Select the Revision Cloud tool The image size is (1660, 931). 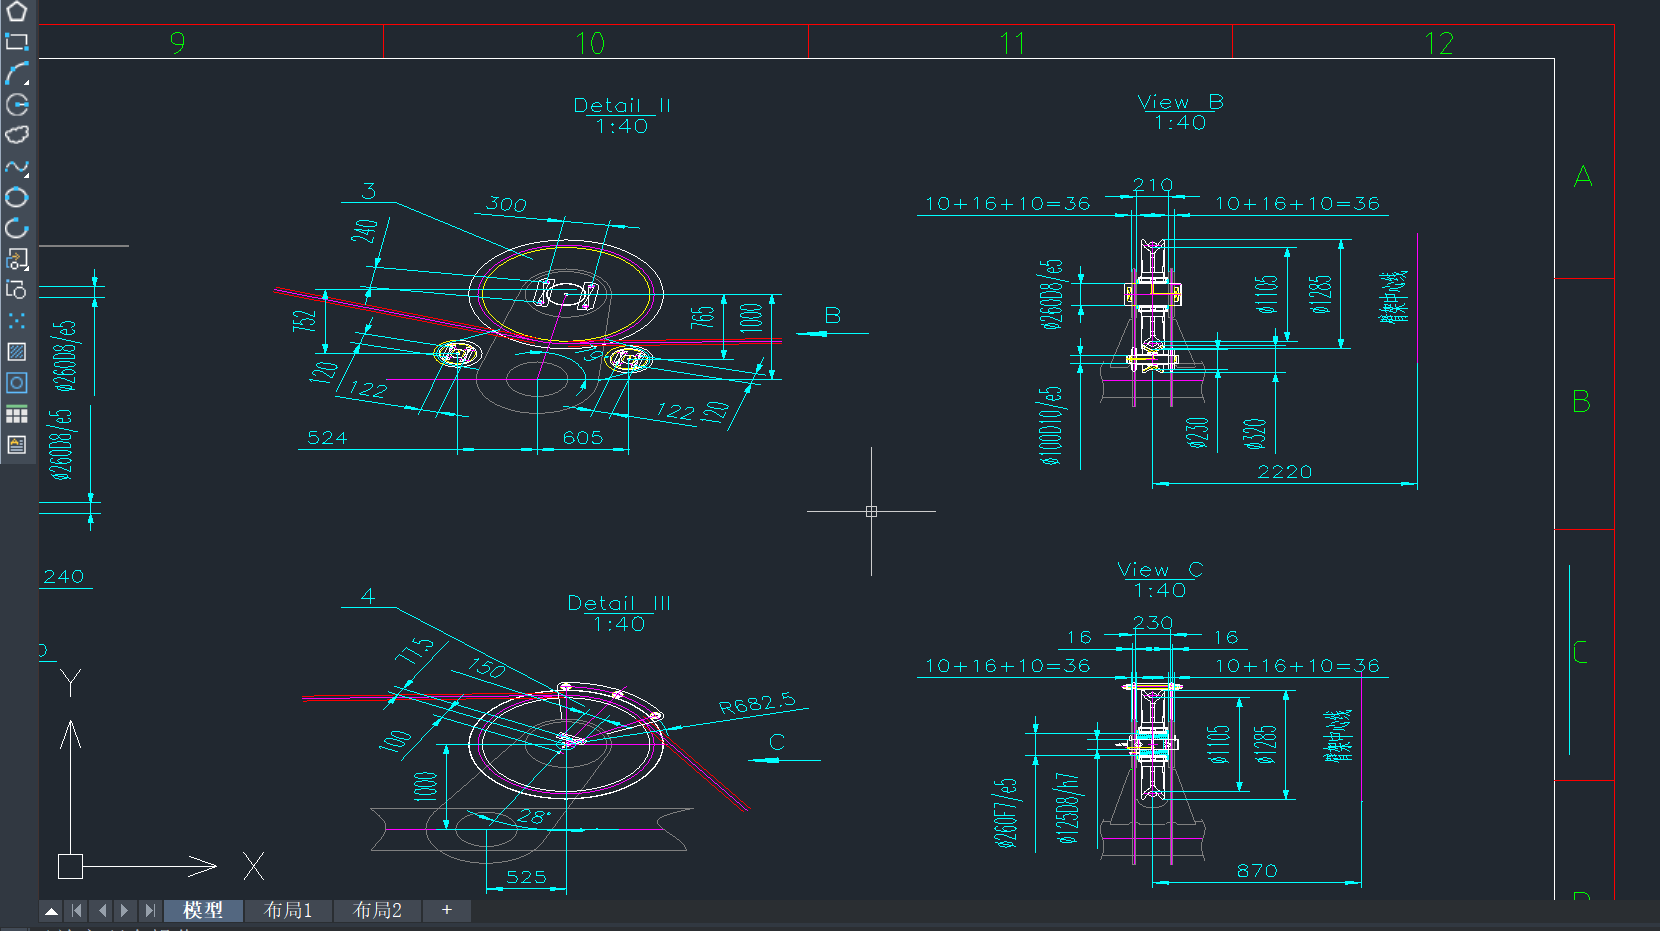[x=17, y=135]
